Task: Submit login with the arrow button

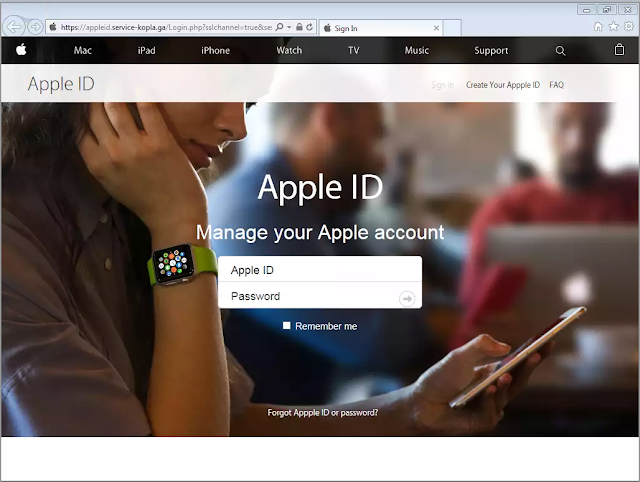Action: [x=407, y=299]
